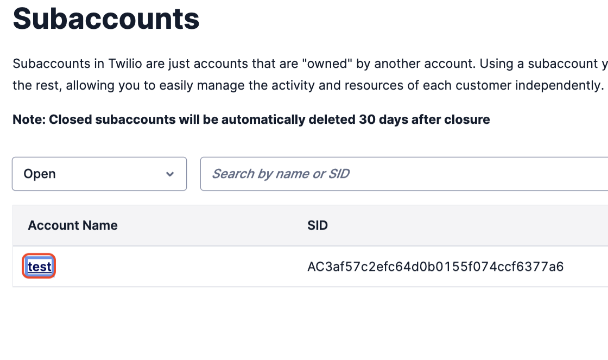Image resolution: width=608 pixels, height=360 pixels.
Task: Click the word 'Open' in status filter
Action: pyautogui.click(x=40, y=174)
